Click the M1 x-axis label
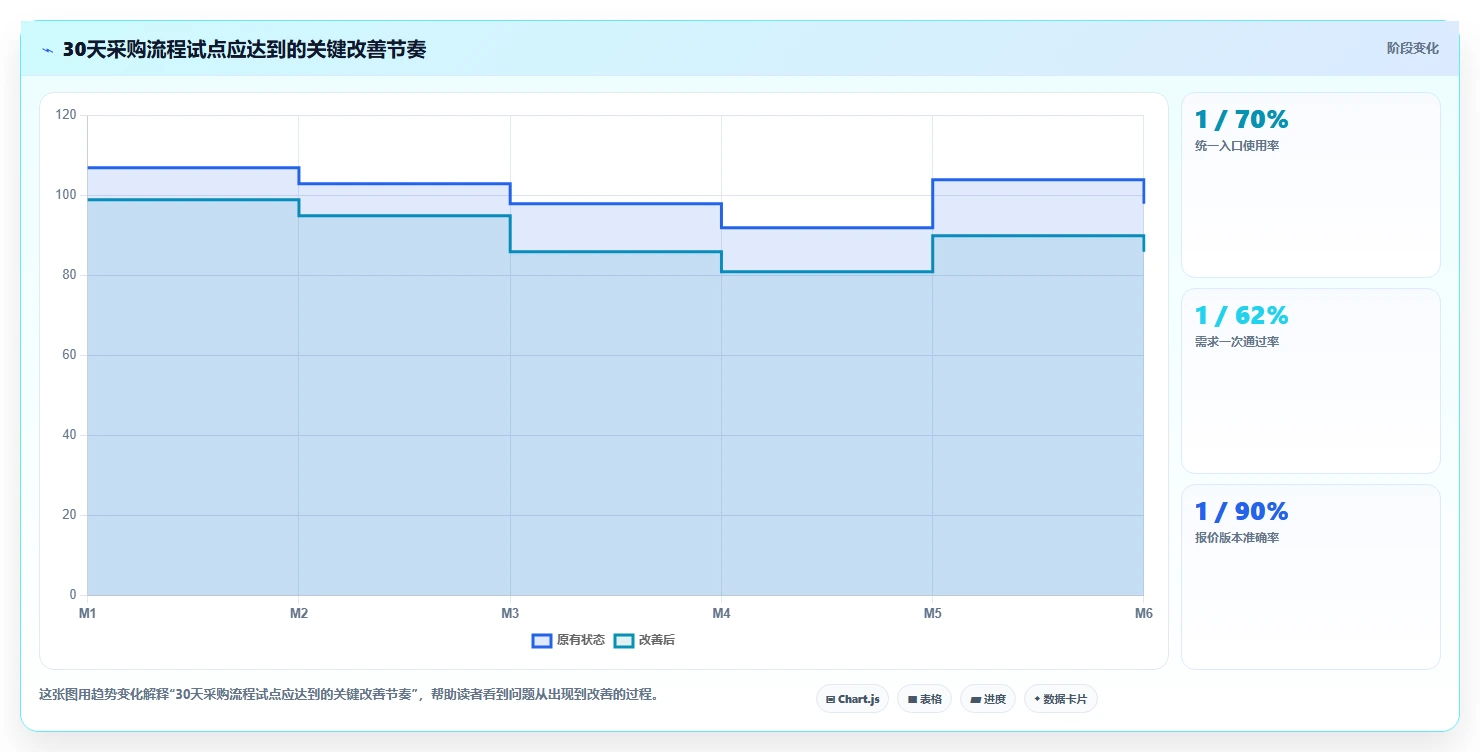1480x752 pixels. (x=87, y=613)
